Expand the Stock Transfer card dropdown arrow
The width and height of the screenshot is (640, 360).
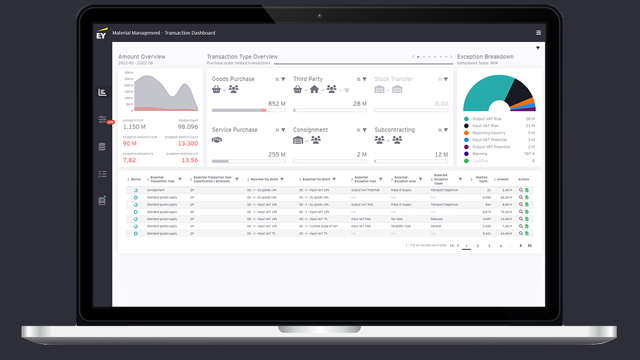point(446,79)
